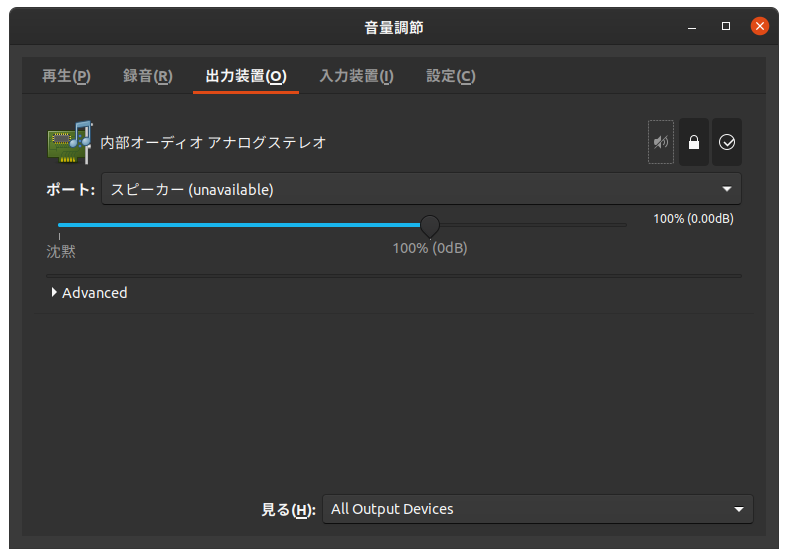Open the 入力装置(I) tab

pos(356,76)
